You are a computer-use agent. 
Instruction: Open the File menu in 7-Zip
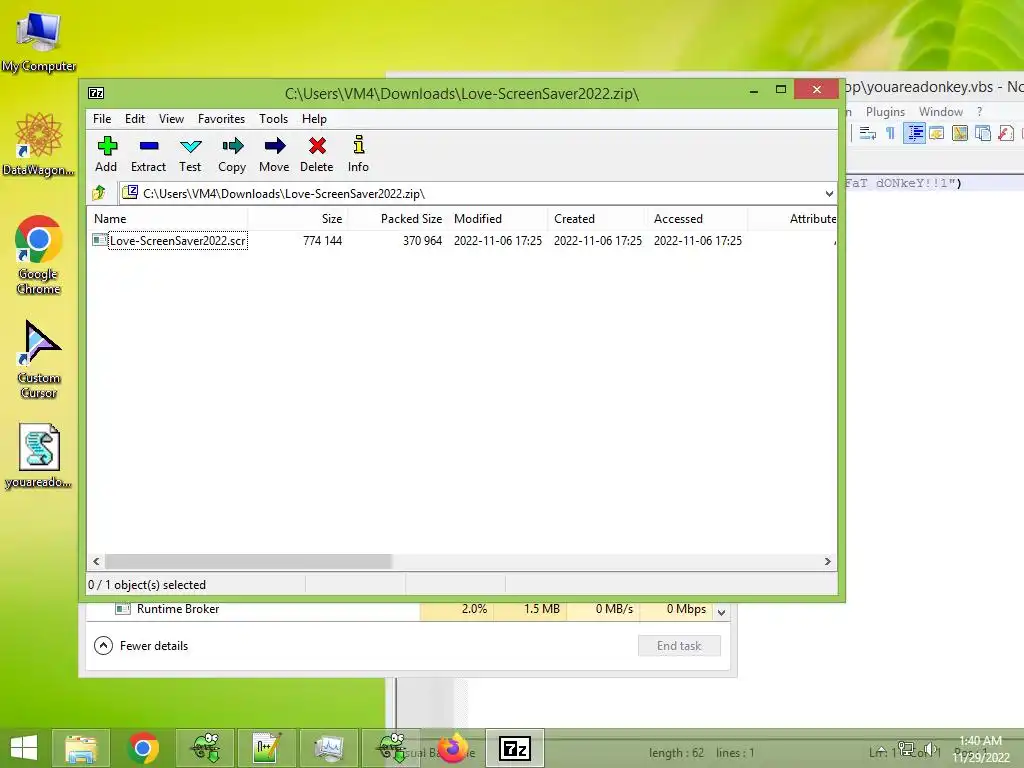pos(102,119)
